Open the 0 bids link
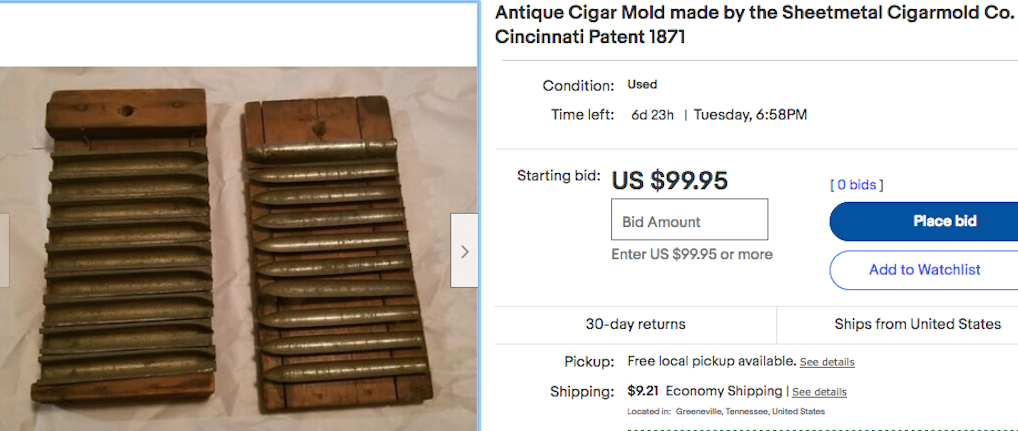This screenshot has width=1018, height=431. [x=857, y=185]
